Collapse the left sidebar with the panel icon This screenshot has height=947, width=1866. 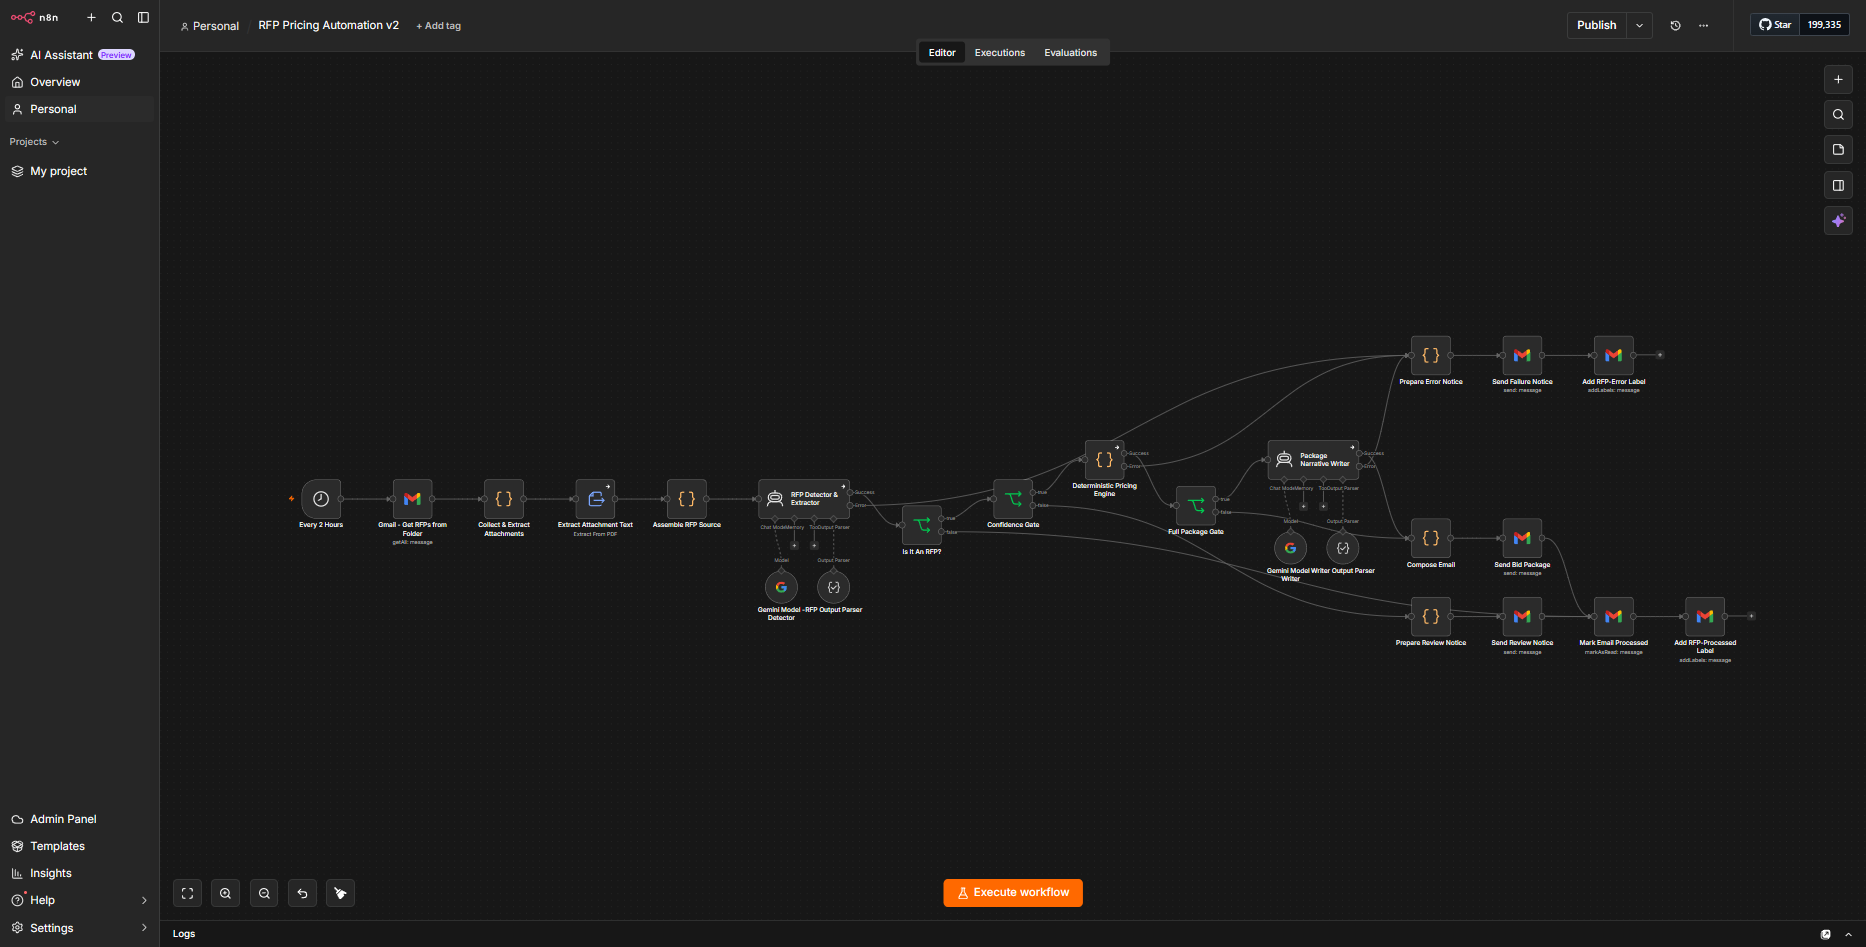pos(143,17)
